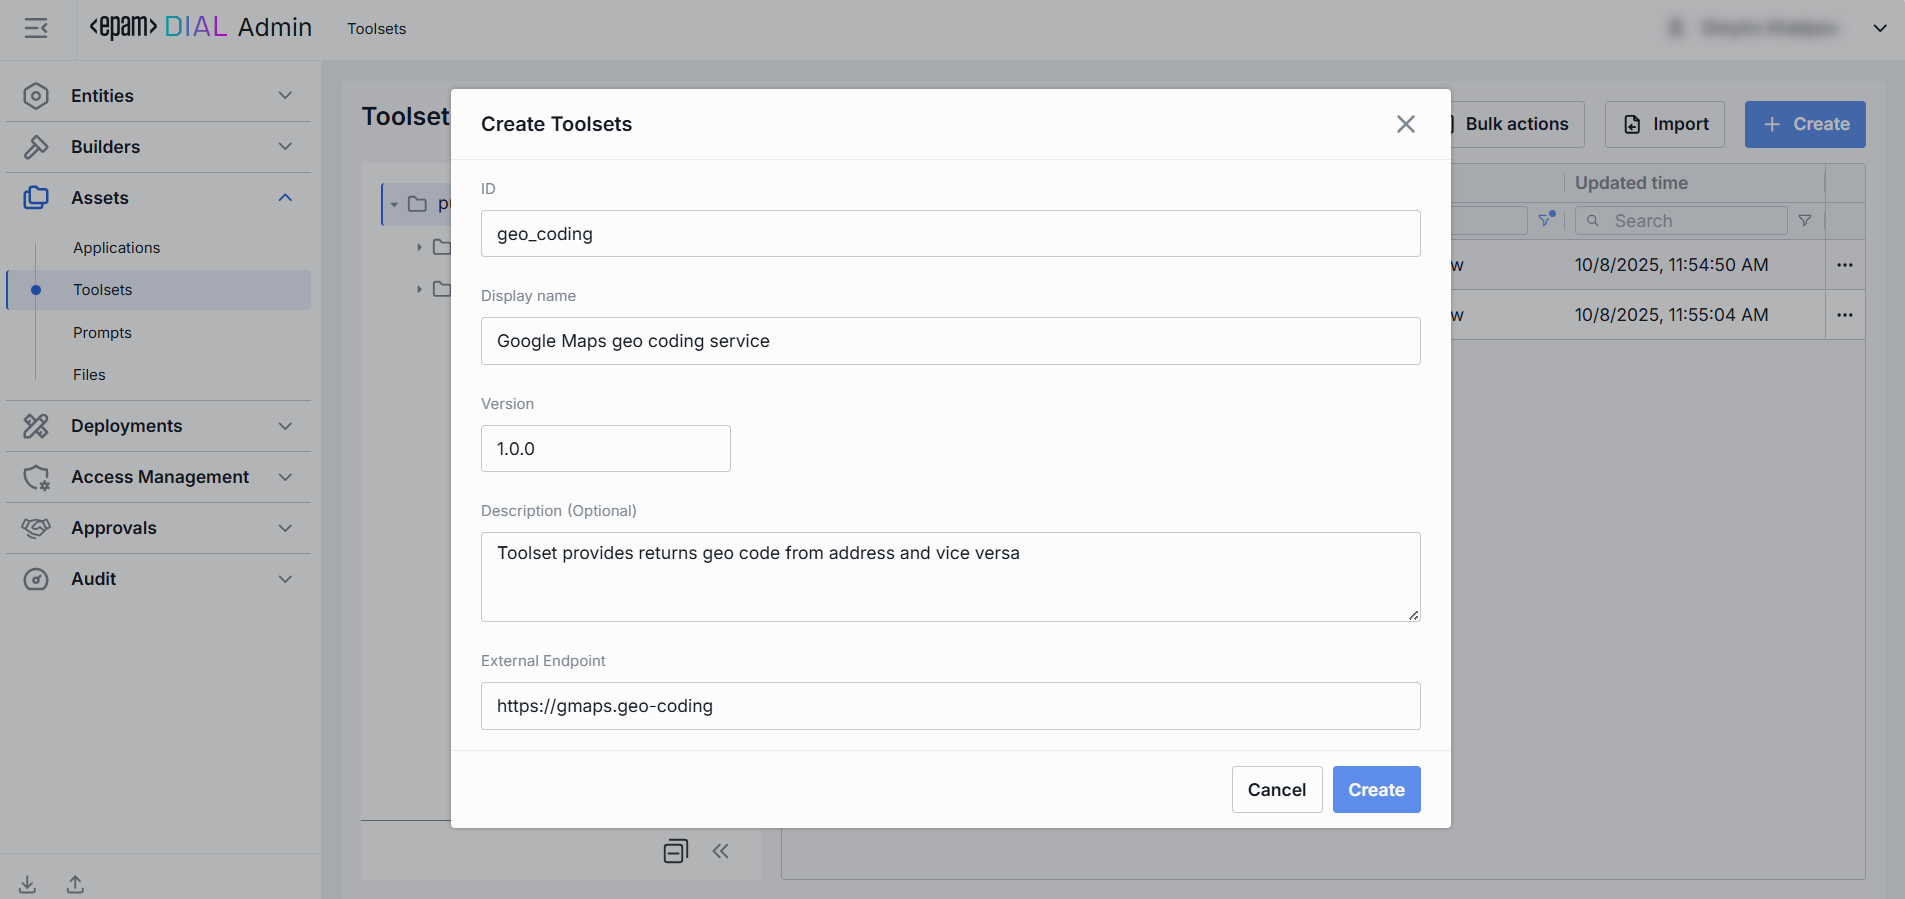
Task: Open row actions for 11:54:50 AM entry
Action: pyautogui.click(x=1844, y=265)
